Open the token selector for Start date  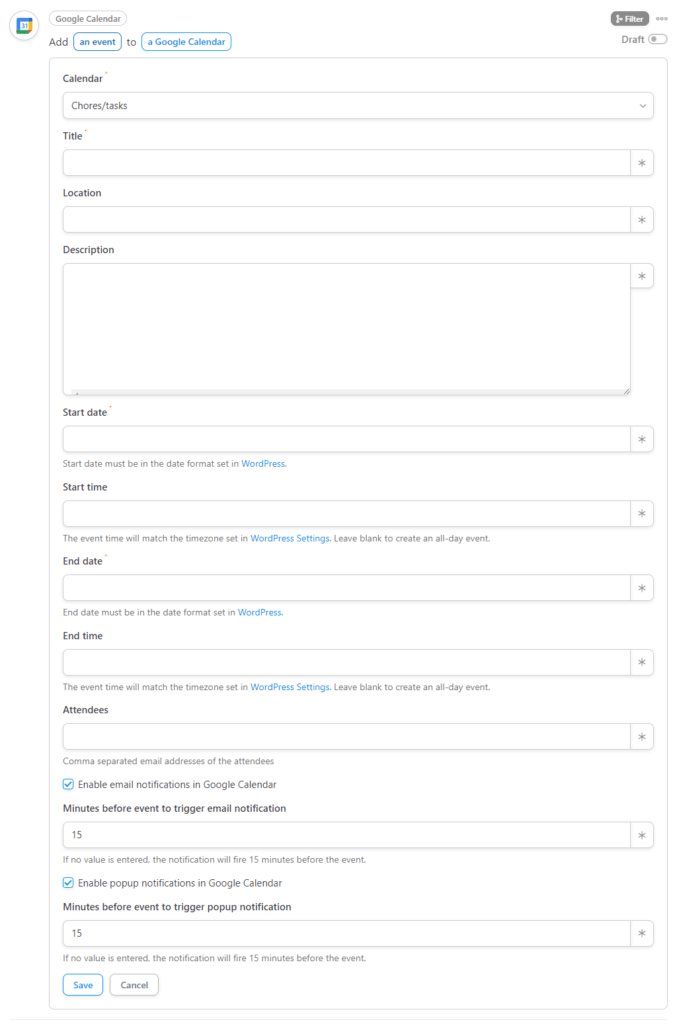tap(641, 439)
